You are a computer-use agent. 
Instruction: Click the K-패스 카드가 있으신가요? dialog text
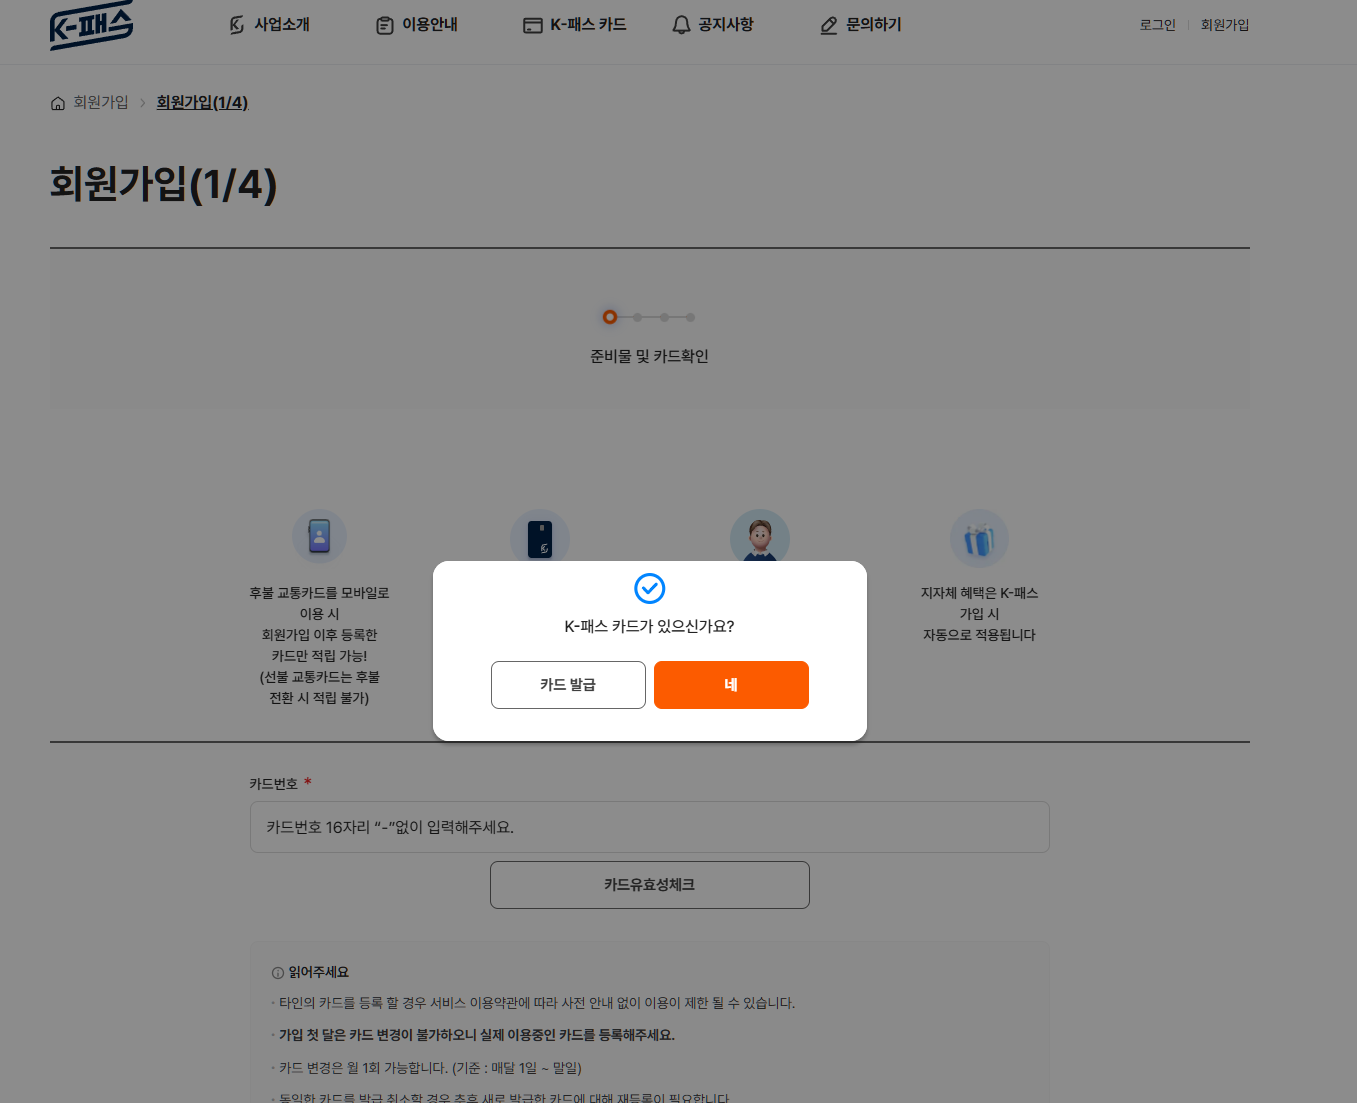click(x=650, y=627)
